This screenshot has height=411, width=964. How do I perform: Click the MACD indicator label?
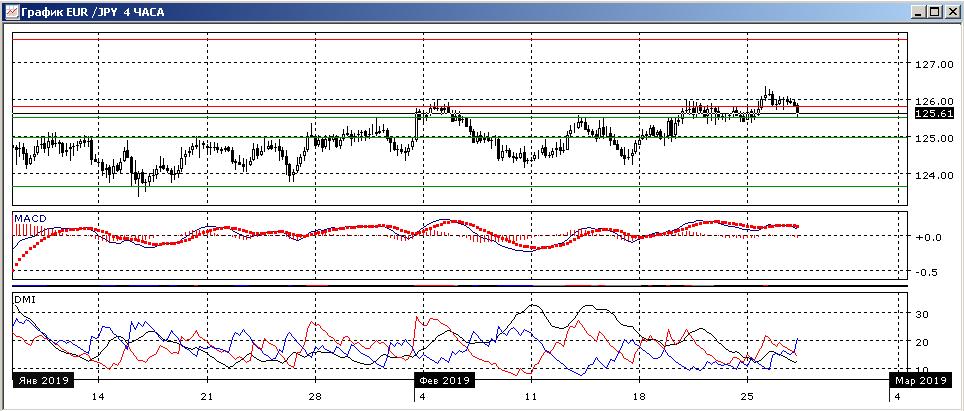click(x=29, y=217)
